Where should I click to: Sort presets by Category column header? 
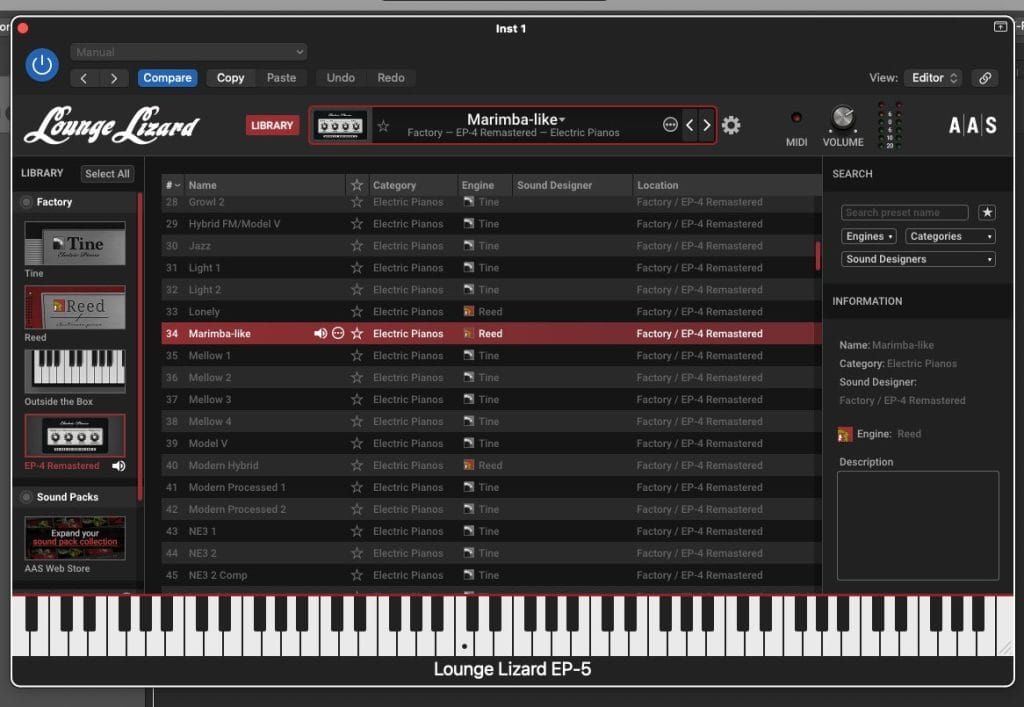click(x=394, y=185)
